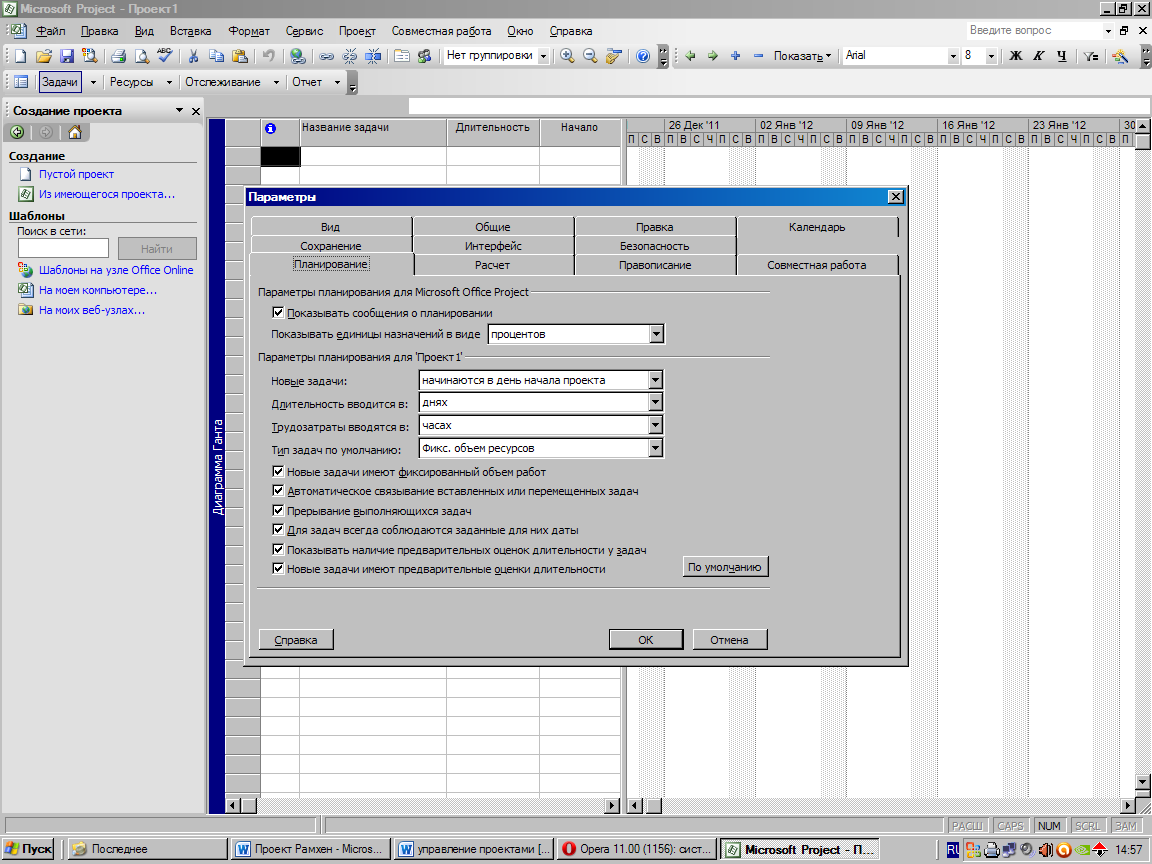Link tasks with the chain icon

coord(327,56)
